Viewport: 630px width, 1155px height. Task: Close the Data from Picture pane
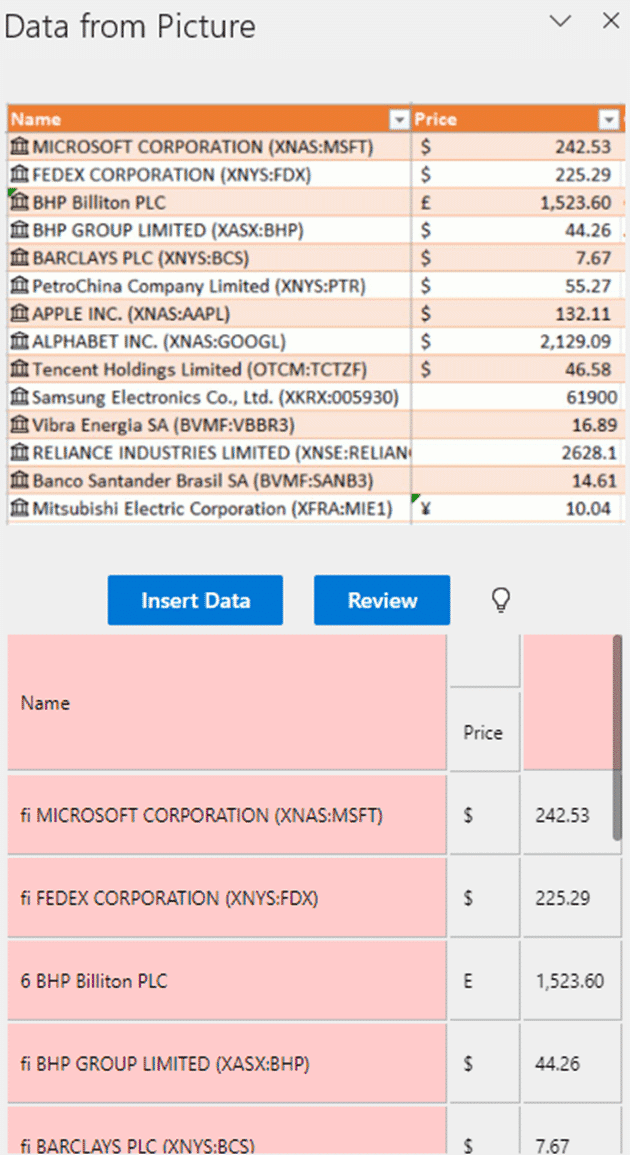coord(610,21)
